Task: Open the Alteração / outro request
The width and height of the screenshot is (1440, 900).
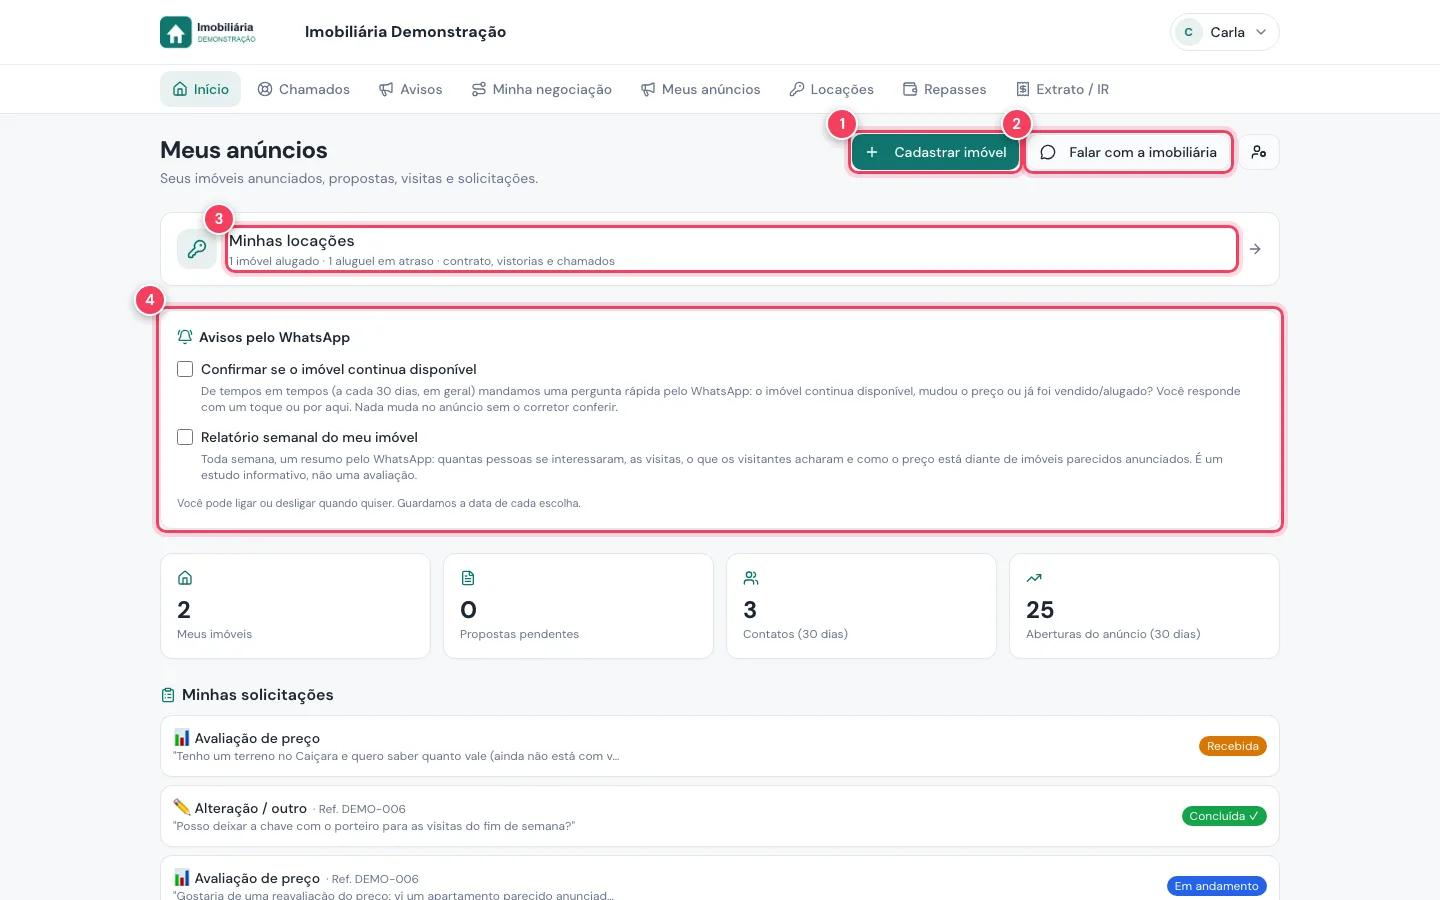Action: point(720,816)
